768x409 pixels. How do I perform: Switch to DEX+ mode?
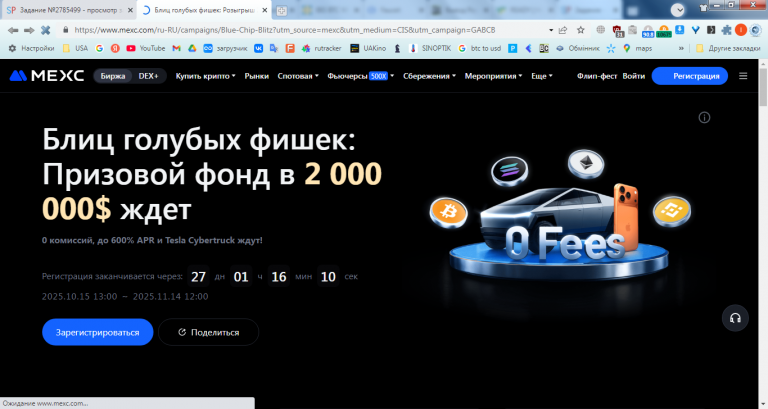148,76
